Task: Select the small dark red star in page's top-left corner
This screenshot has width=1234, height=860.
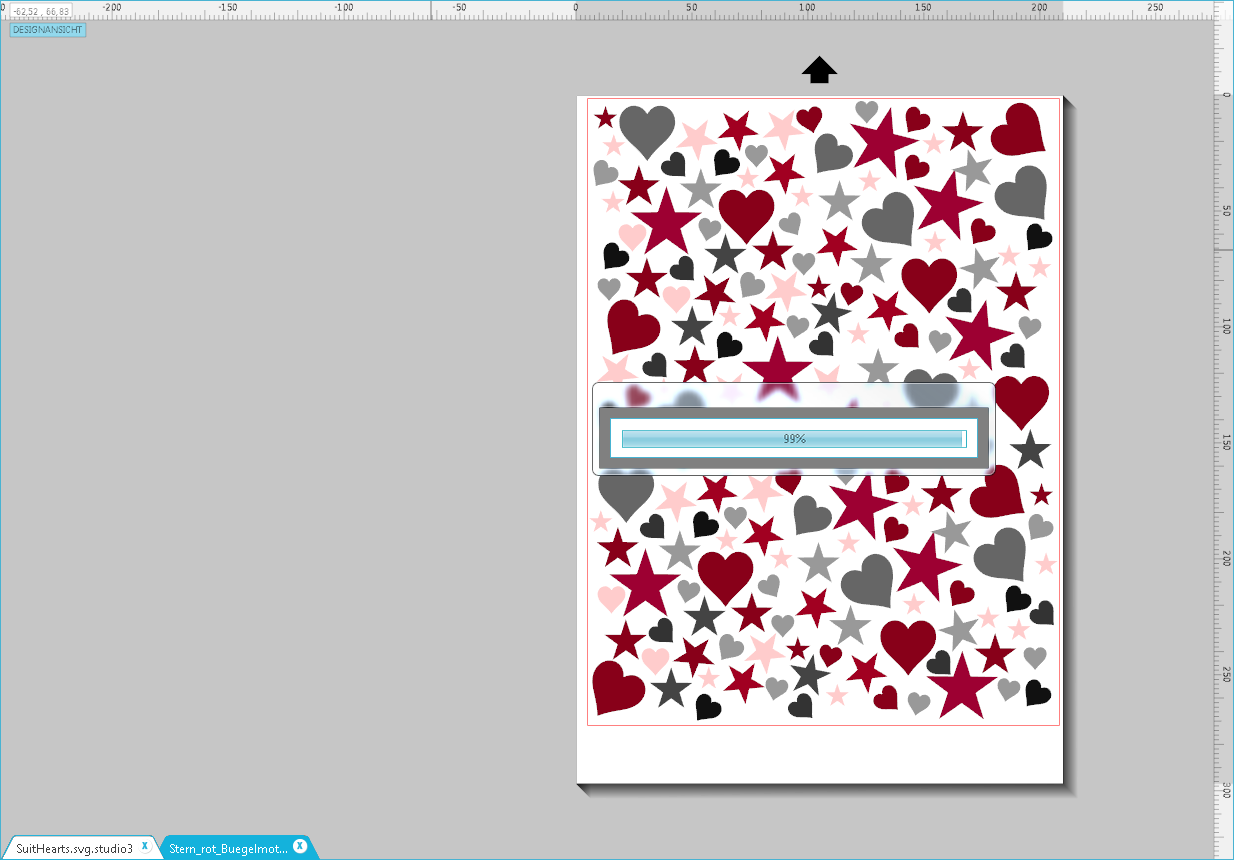Action: [605, 118]
